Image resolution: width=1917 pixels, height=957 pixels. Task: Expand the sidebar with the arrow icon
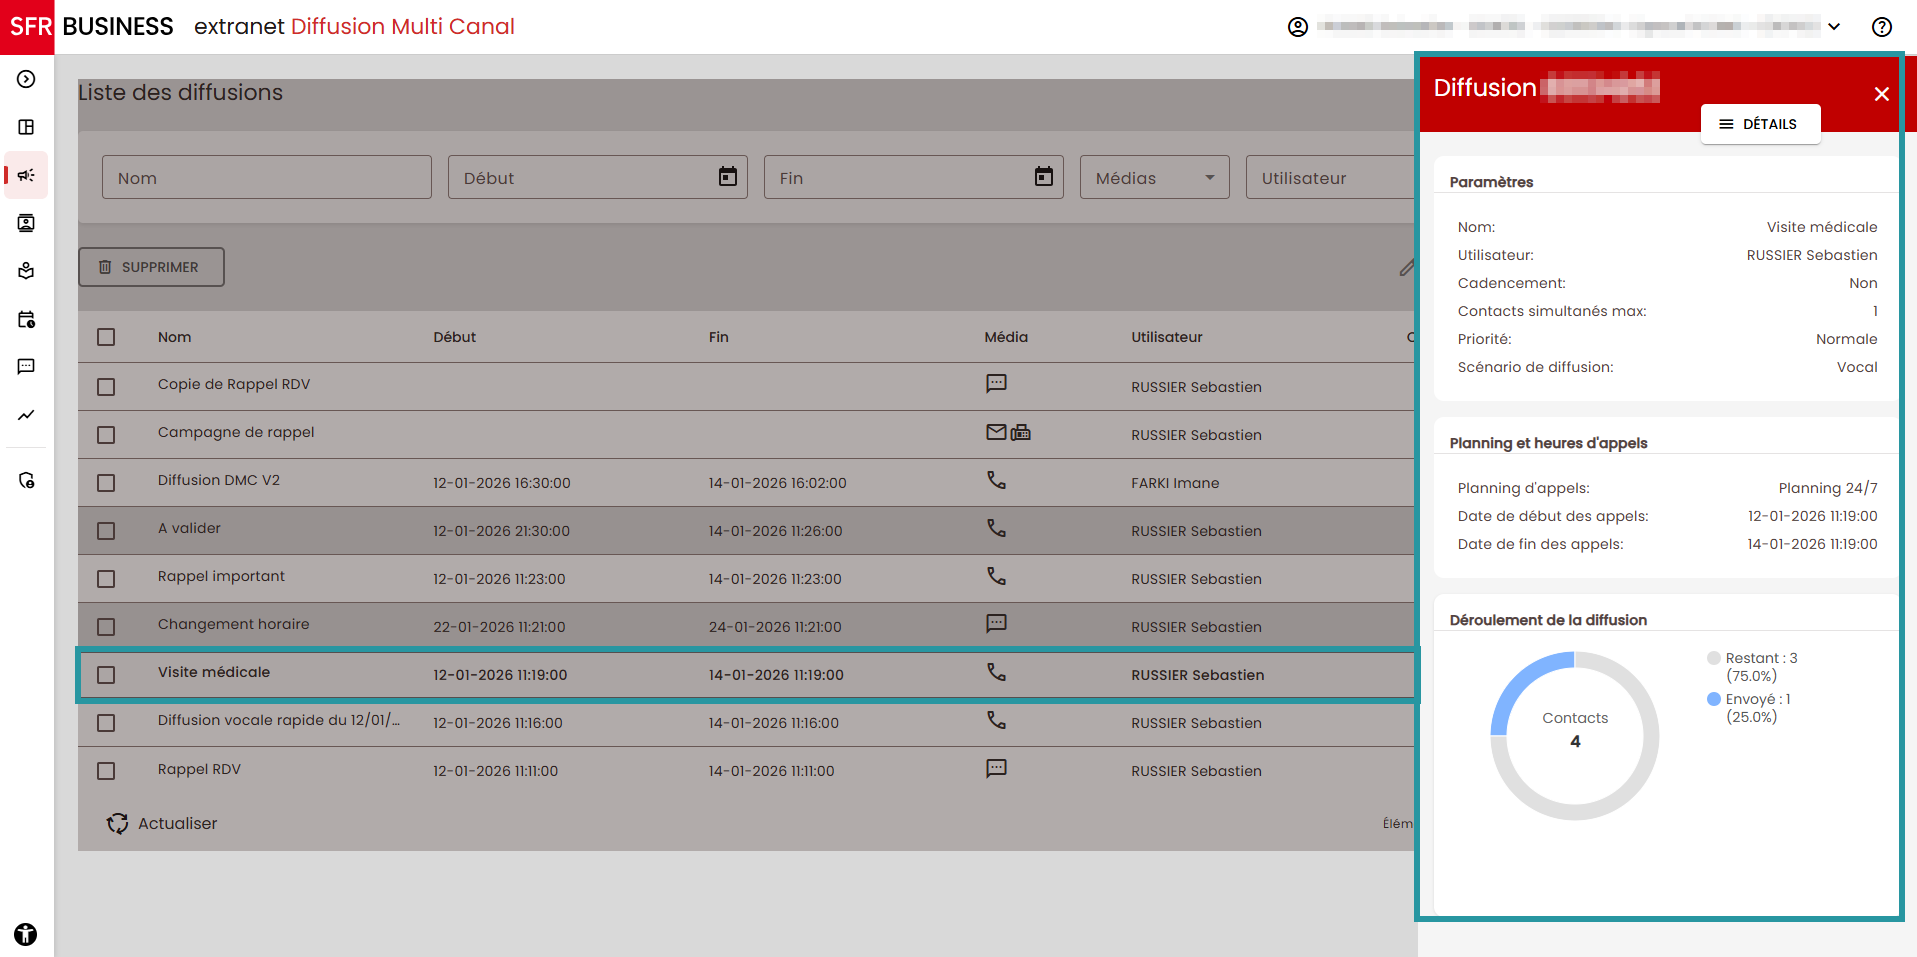26,79
